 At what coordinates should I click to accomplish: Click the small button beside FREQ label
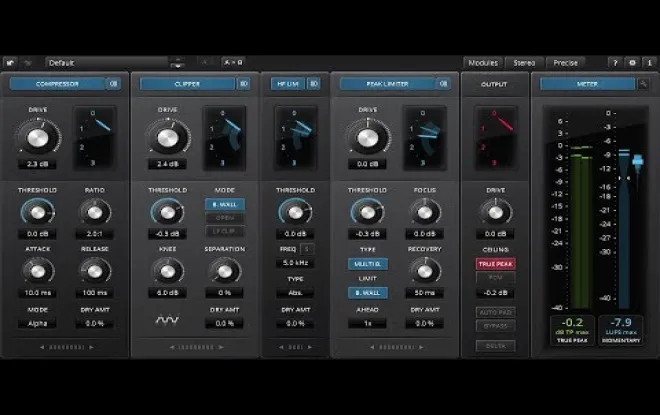307,249
